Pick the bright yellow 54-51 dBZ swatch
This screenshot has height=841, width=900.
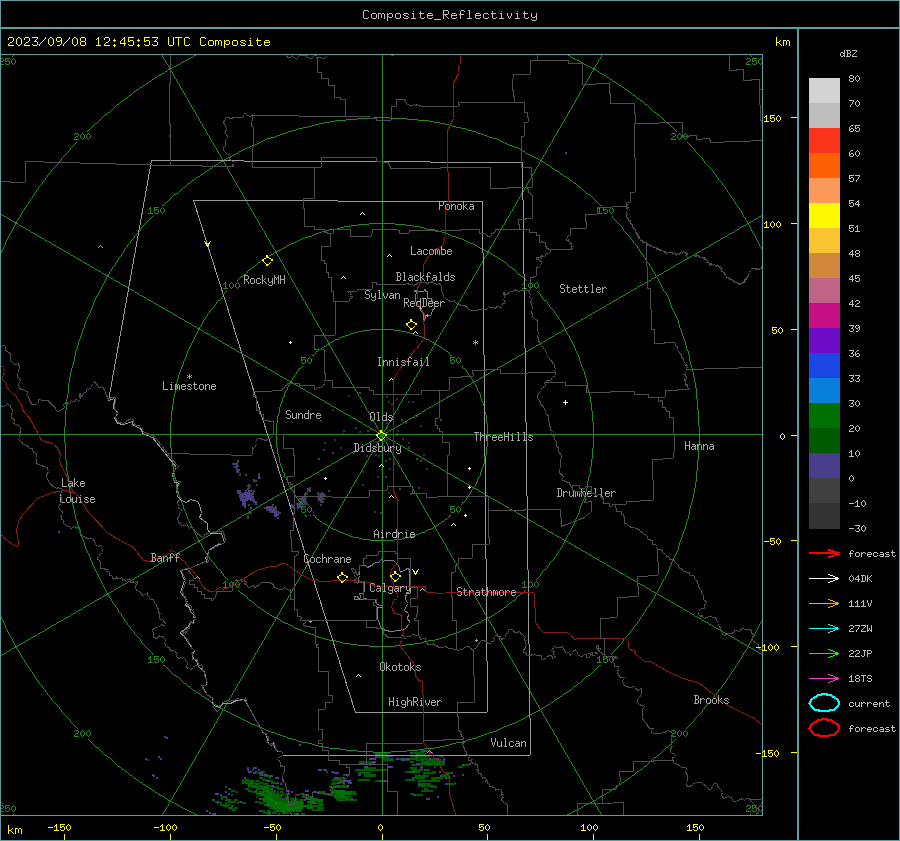824,215
